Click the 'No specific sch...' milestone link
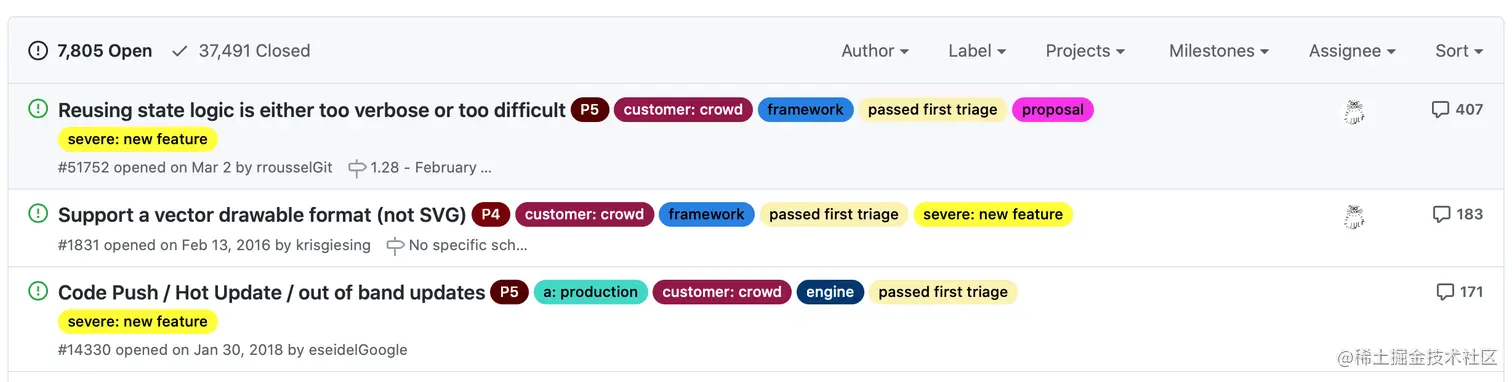The image size is (1512, 382). click(468, 245)
